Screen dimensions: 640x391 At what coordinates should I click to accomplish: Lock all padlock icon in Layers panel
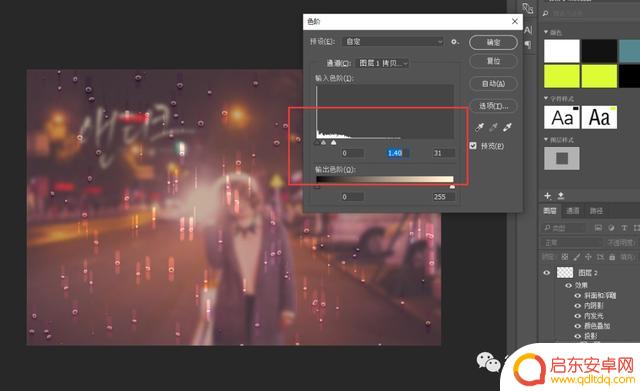coord(612,257)
